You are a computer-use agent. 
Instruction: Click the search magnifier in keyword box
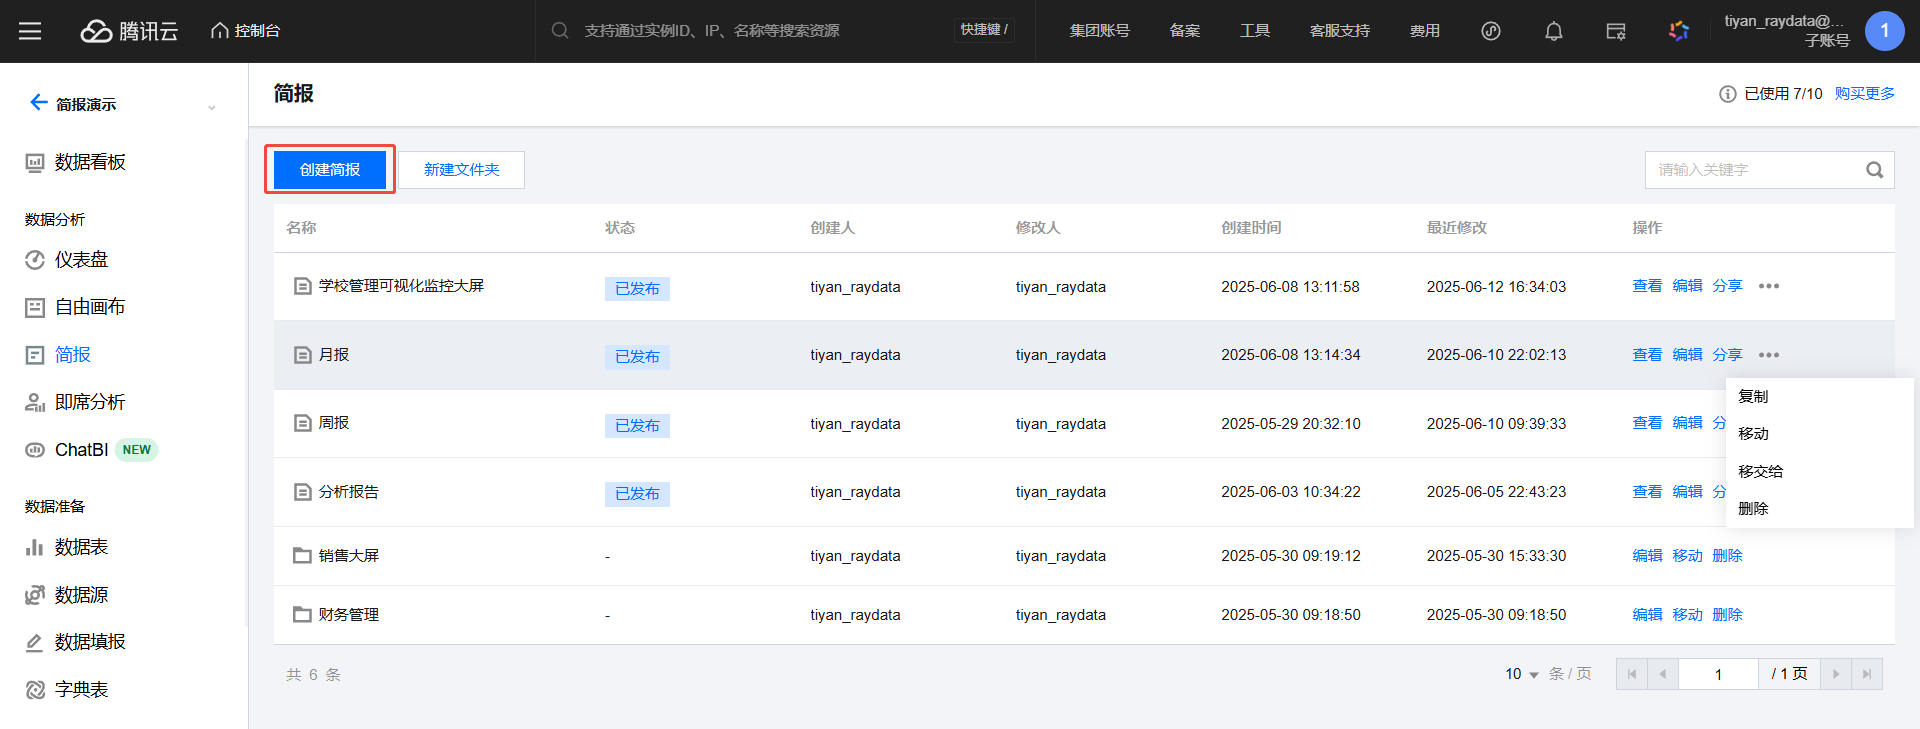(x=1874, y=170)
